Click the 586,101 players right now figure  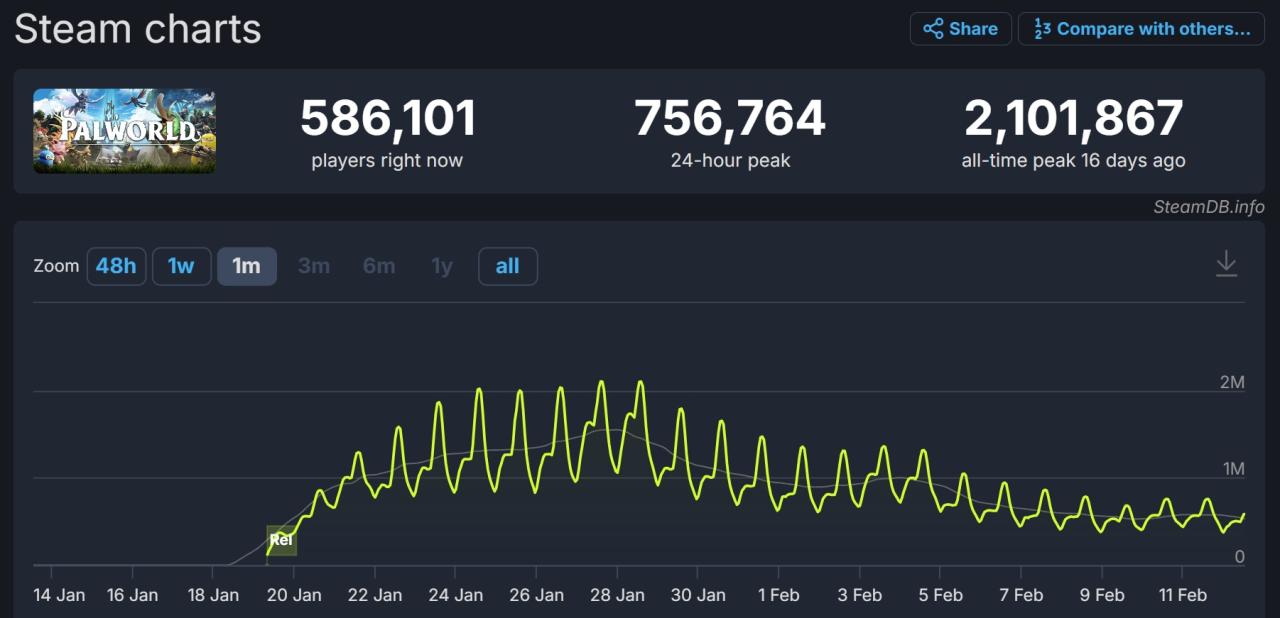[x=387, y=119]
